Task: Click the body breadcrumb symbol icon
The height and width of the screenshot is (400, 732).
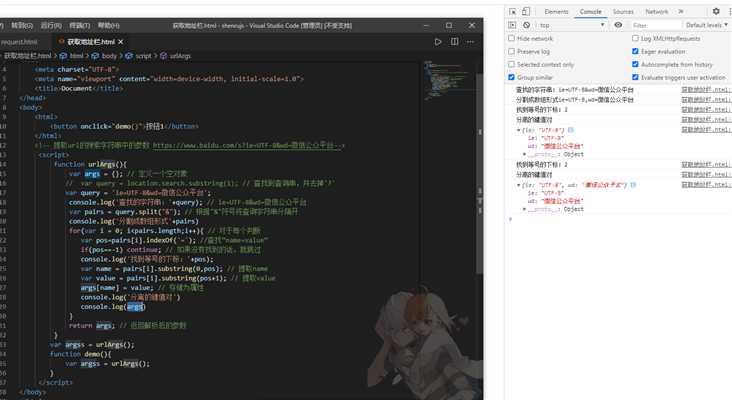Action: coord(95,56)
